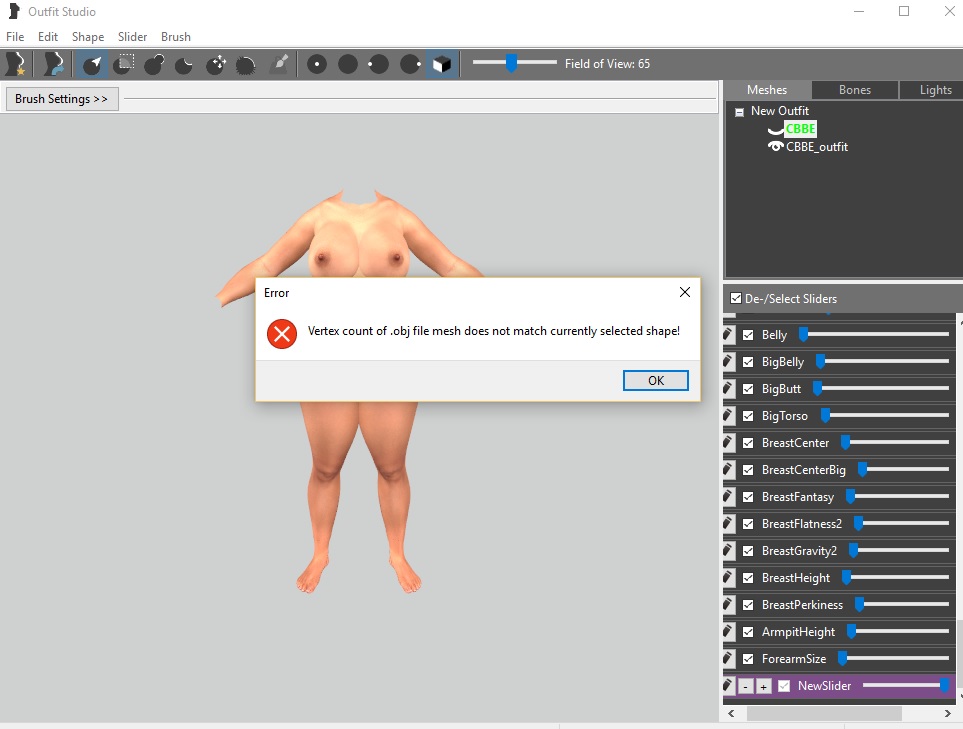Collapse the New Outfit tree node

pyautogui.click(x=739, y=112)
